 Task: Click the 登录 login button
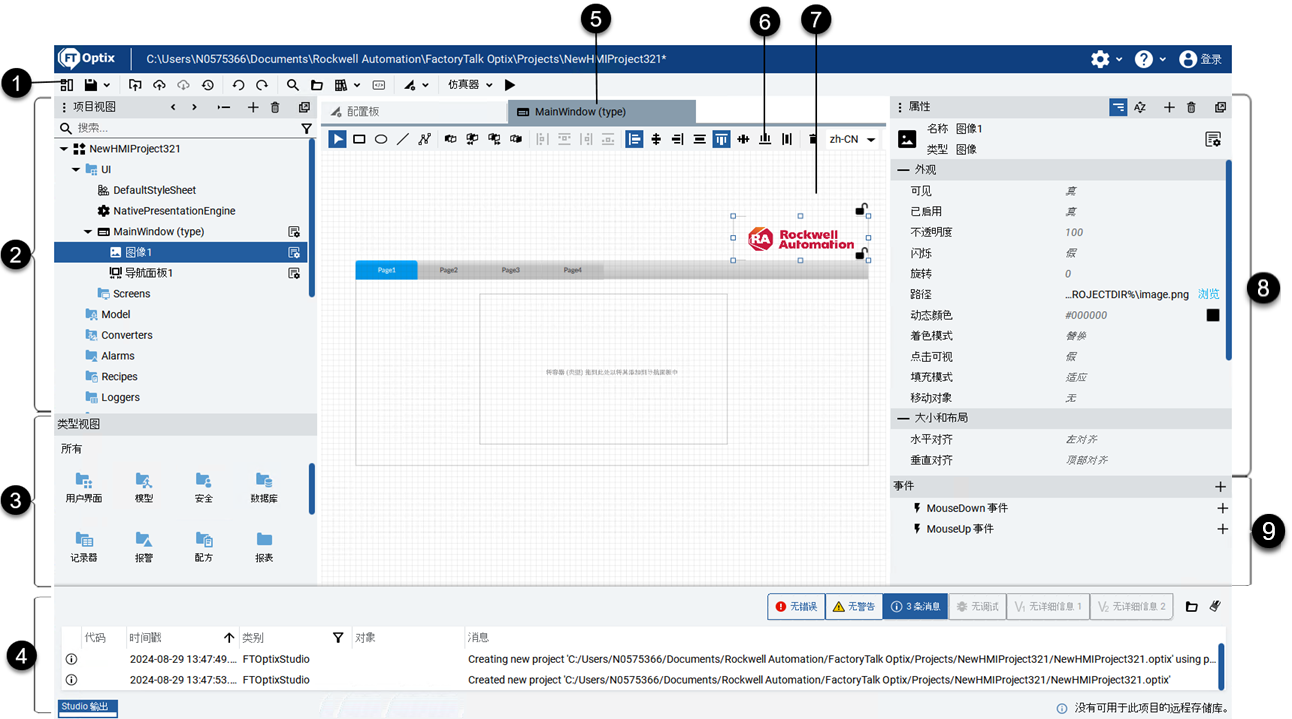pos(1201,60)
